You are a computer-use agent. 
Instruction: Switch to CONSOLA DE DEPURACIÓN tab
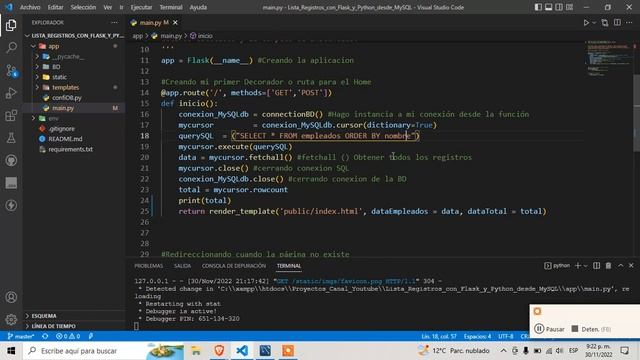point(234,266)
